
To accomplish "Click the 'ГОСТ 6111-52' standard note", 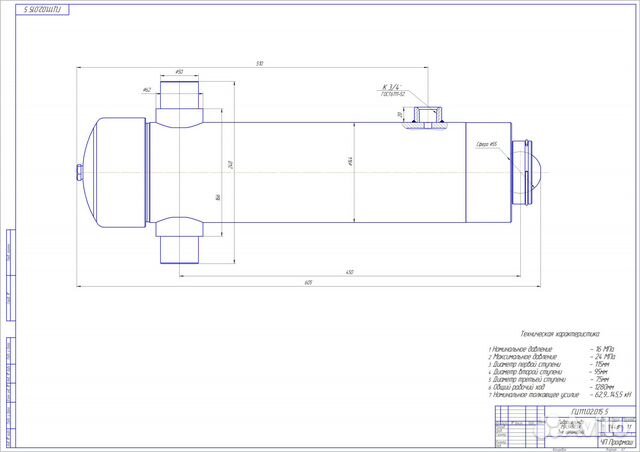I will (x=393, y=94).
